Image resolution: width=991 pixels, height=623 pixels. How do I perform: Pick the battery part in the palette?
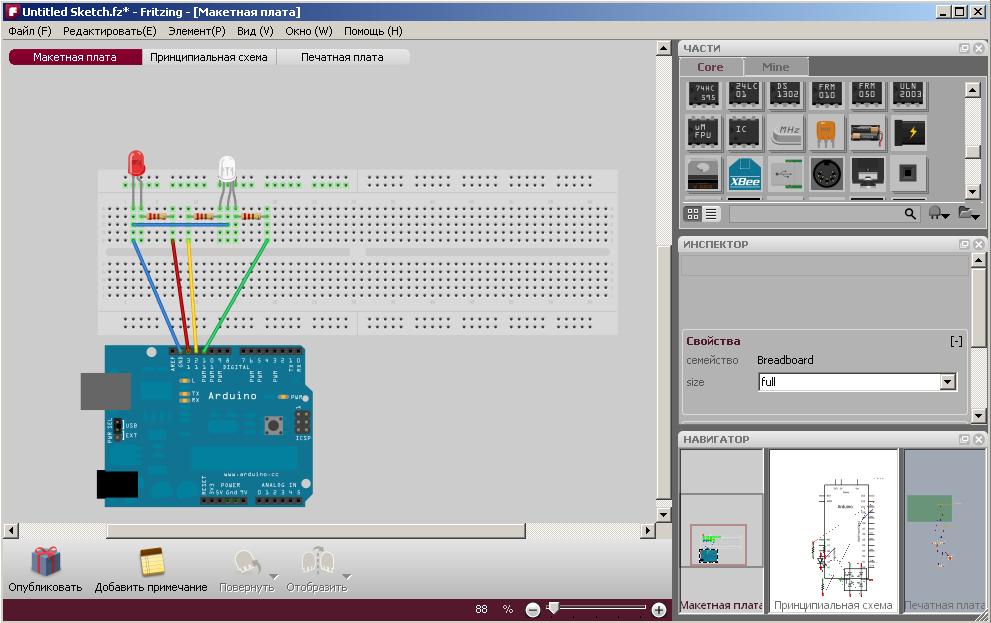coord(866,132)
